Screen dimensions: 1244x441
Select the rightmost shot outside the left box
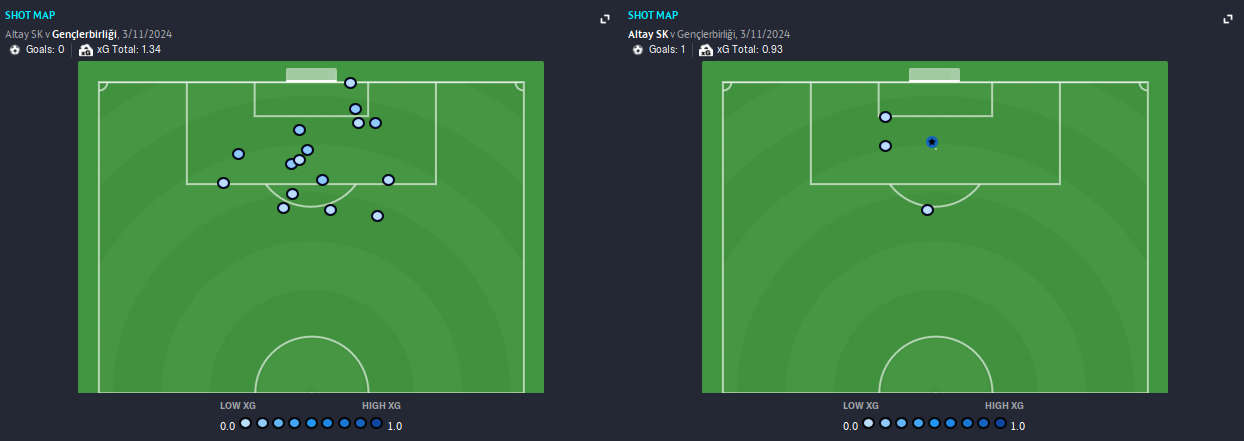click(x=377, y=216)
